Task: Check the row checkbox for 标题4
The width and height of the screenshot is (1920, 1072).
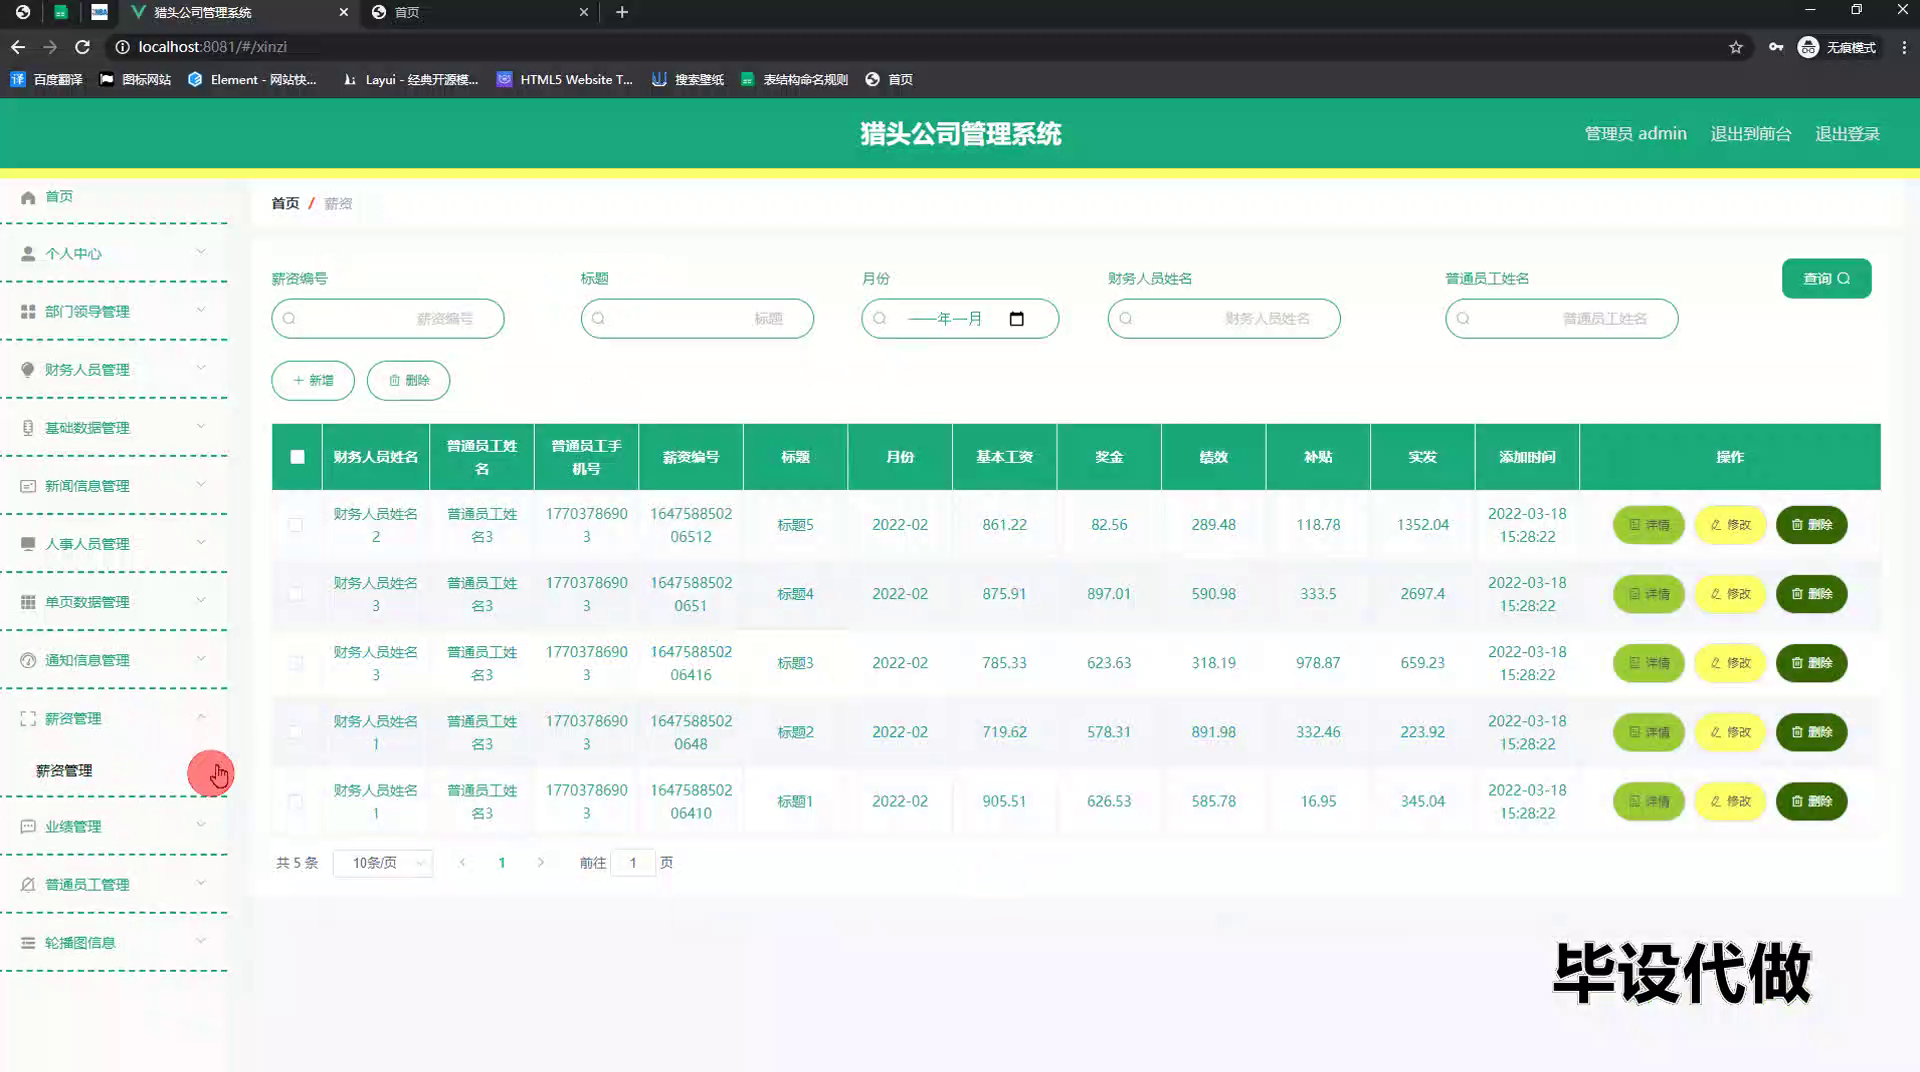Action: click(x=295, y=594)
